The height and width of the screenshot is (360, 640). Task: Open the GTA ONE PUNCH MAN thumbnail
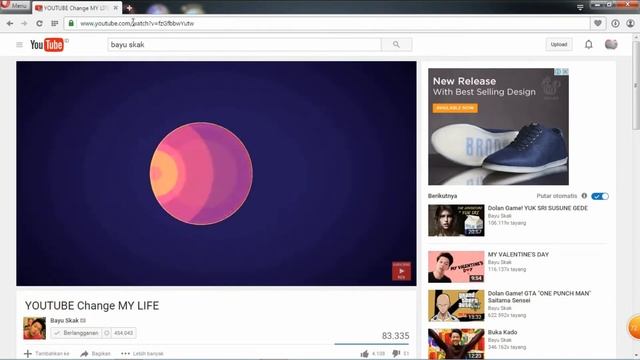(x=456, y=306)
